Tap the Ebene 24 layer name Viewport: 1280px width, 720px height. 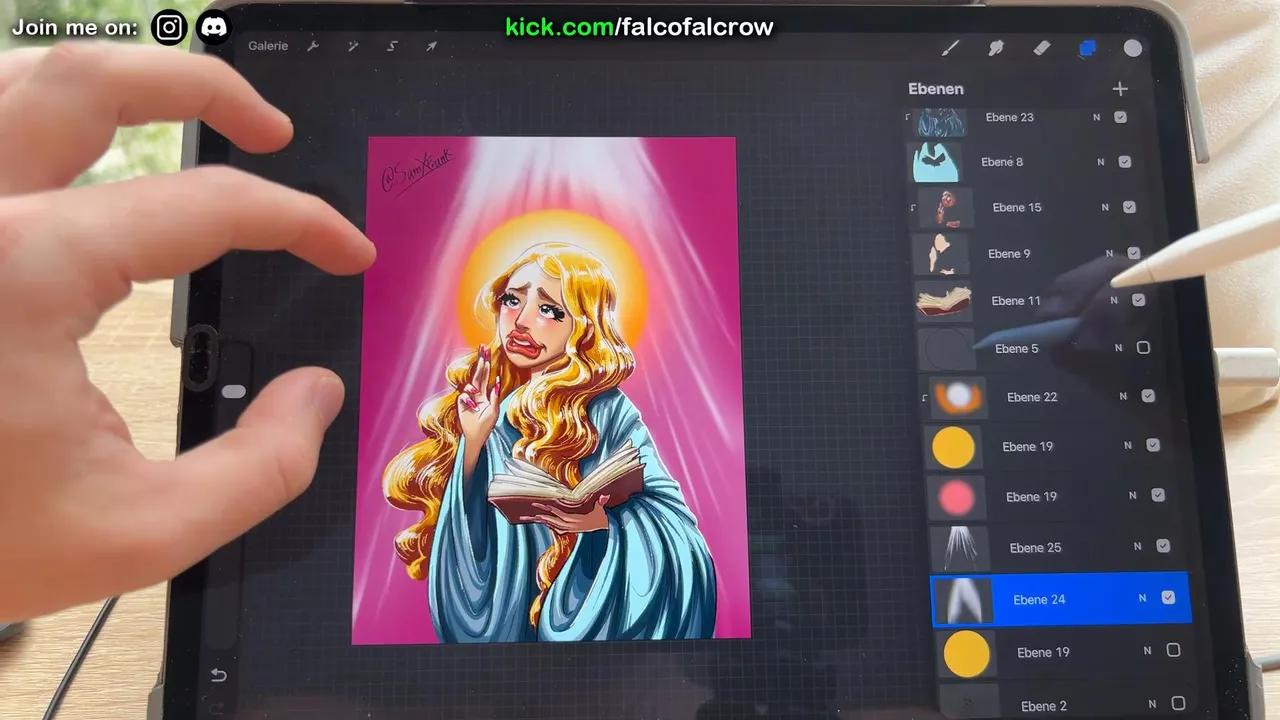pos(1039,600)
